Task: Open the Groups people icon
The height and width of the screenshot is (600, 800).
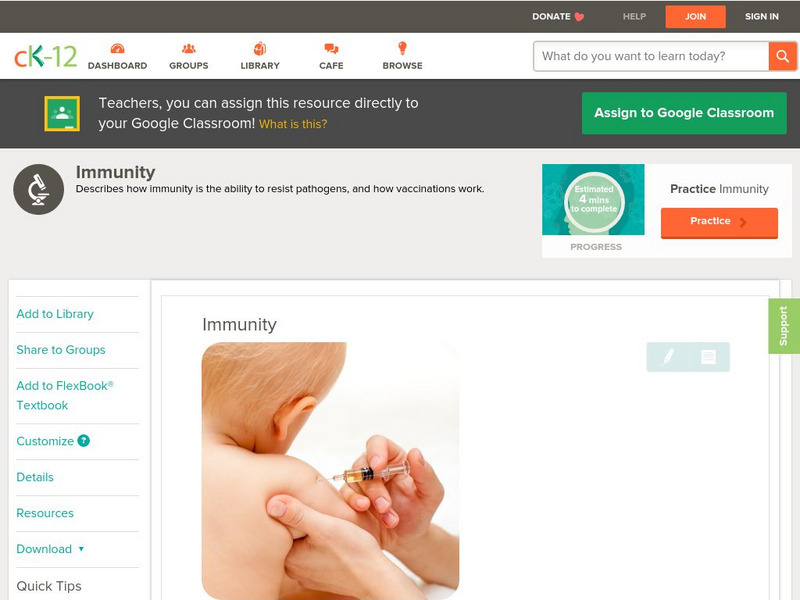Action: pyautogui.click(x=189, y=48)
